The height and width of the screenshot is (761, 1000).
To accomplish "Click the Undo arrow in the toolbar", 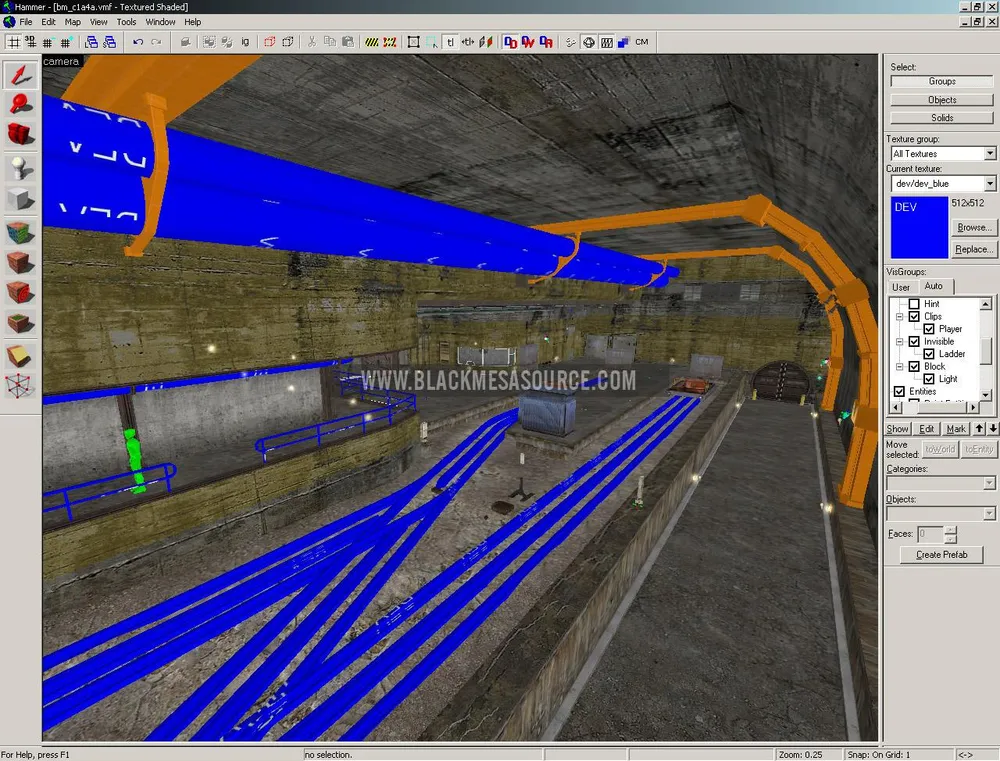I will pos(138,42).
